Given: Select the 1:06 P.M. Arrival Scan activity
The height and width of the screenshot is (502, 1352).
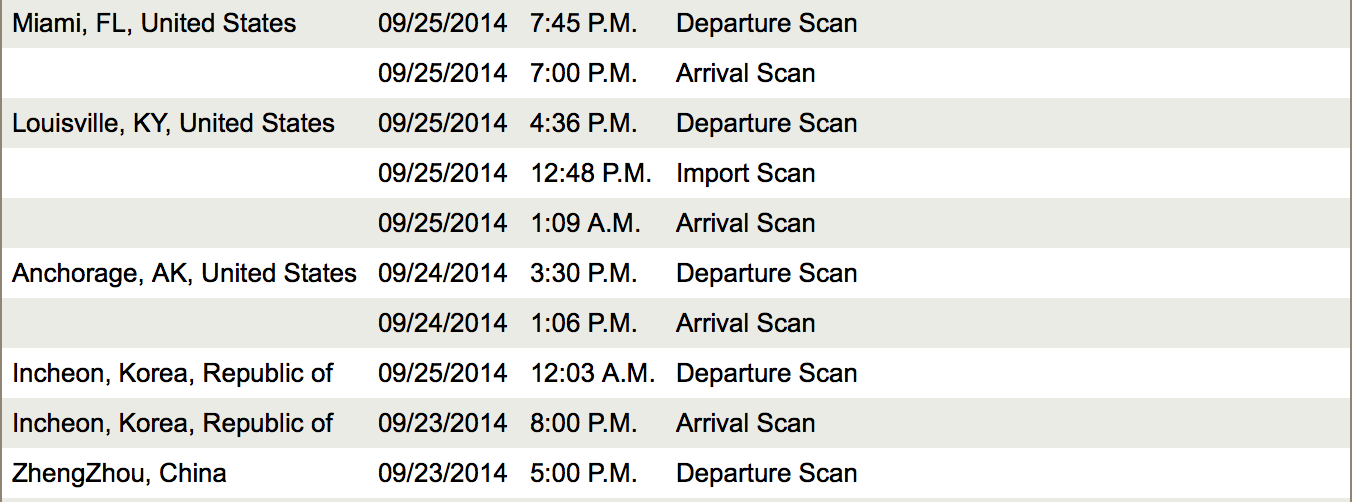Looking at the screenshot, I should coord(745,323).
